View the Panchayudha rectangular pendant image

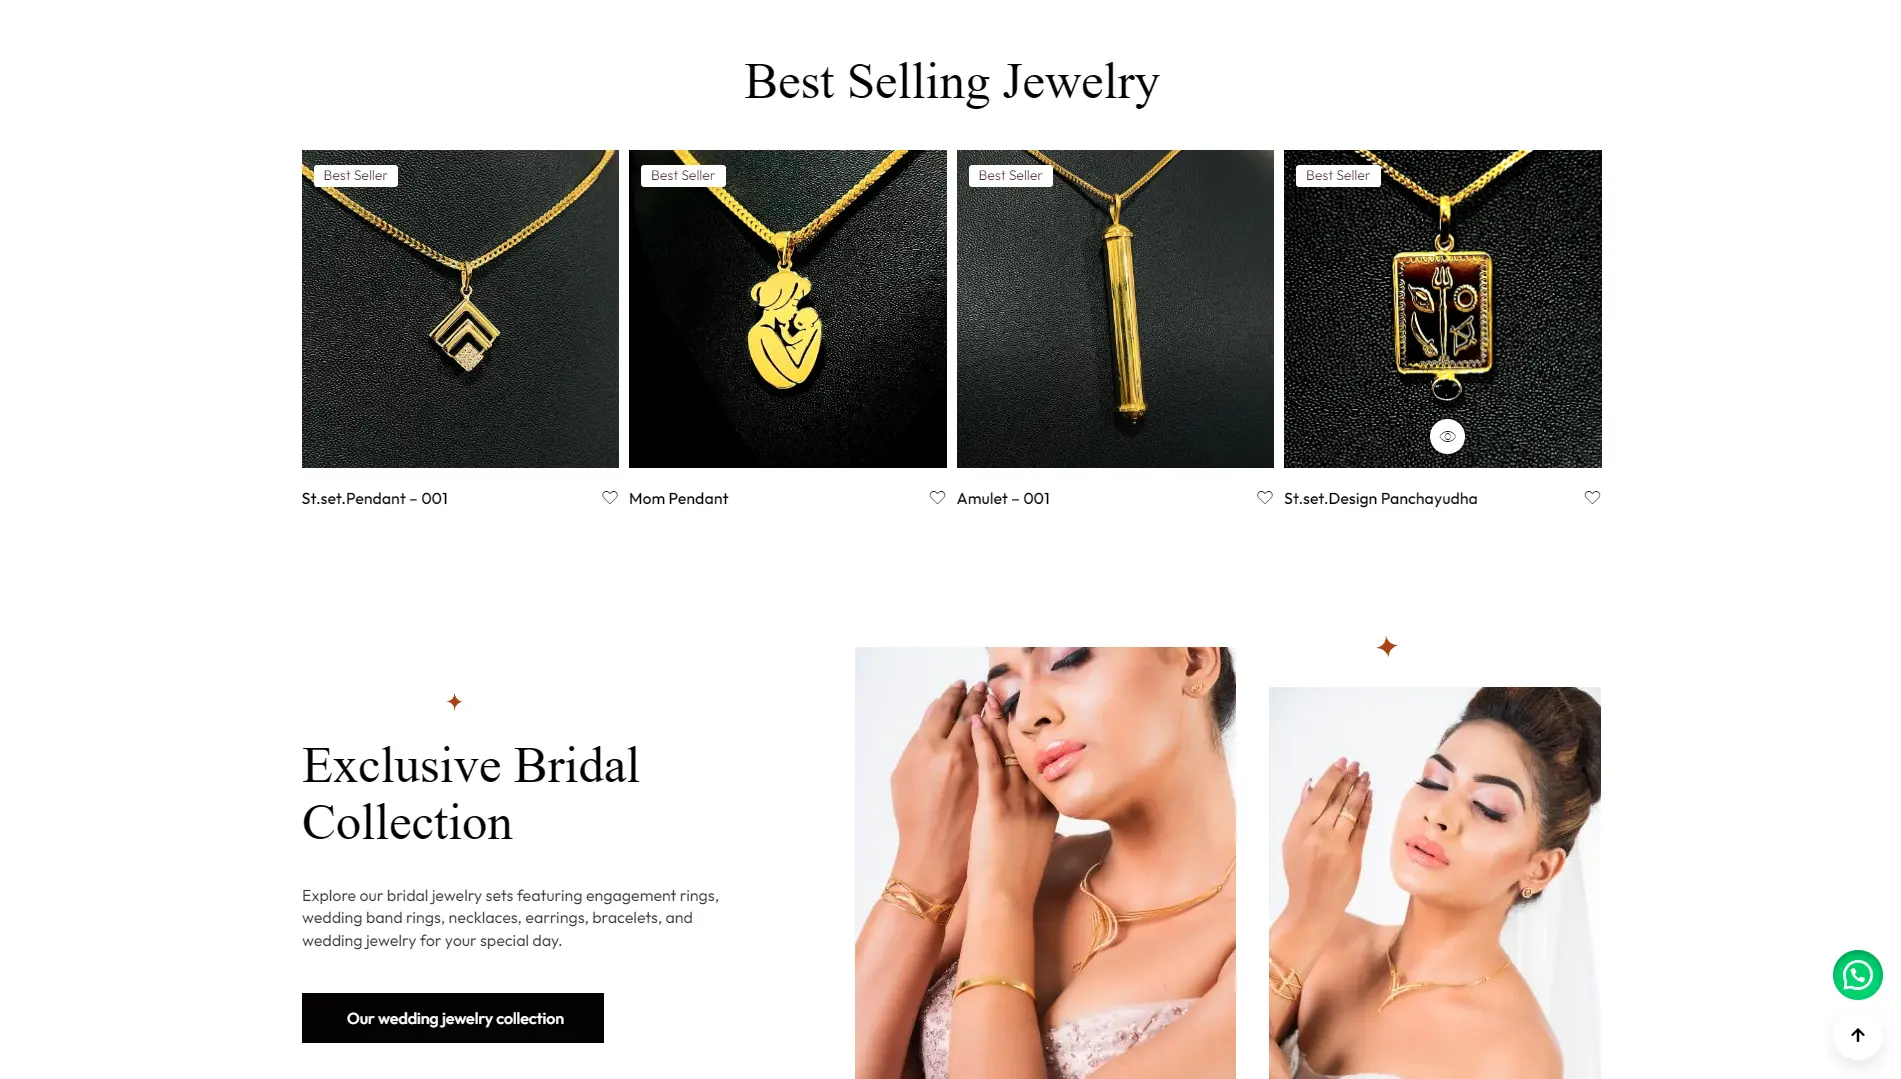1443,309
